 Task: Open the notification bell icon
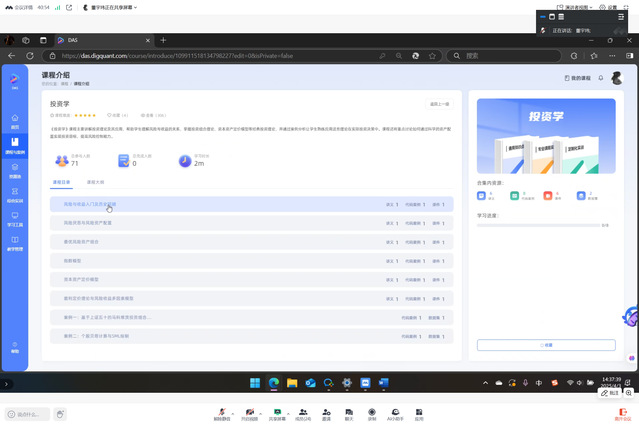pos(601,77)
